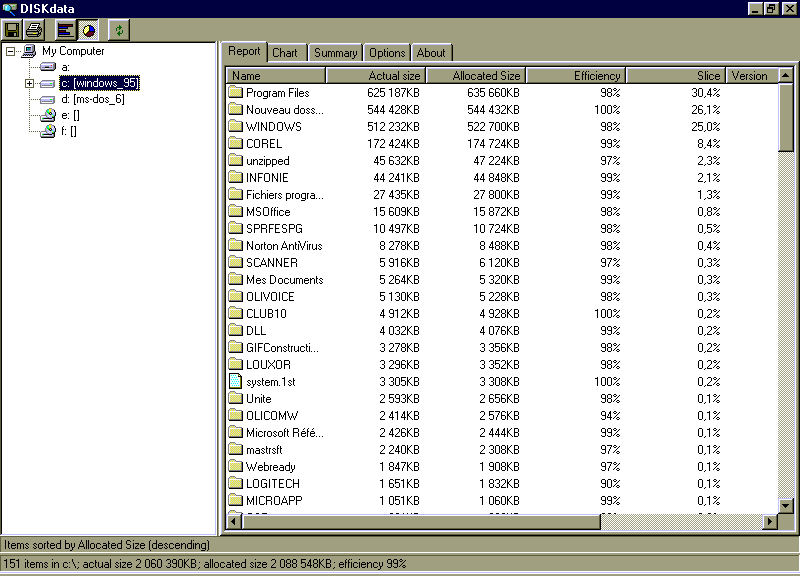Click the horizontal scrollbar right arrow
The image size is (800, 576).
point(770,522)
